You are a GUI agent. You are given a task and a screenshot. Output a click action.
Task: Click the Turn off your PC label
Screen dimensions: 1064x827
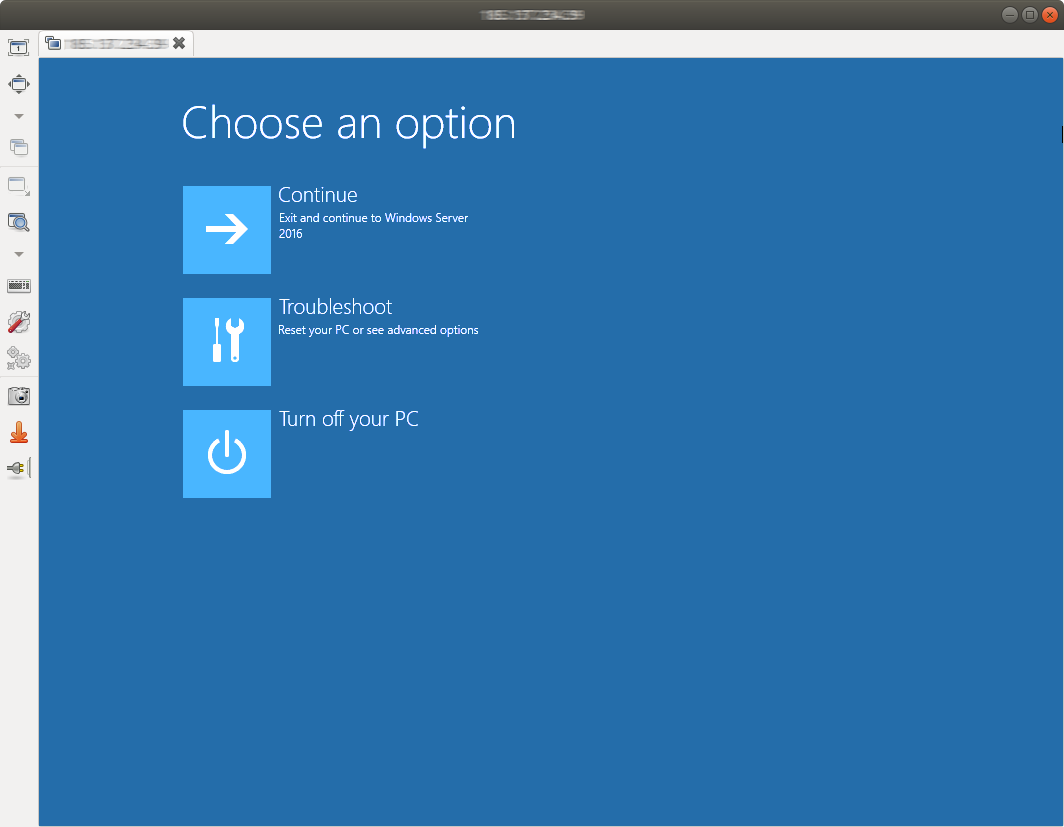(x=349, y=419)
